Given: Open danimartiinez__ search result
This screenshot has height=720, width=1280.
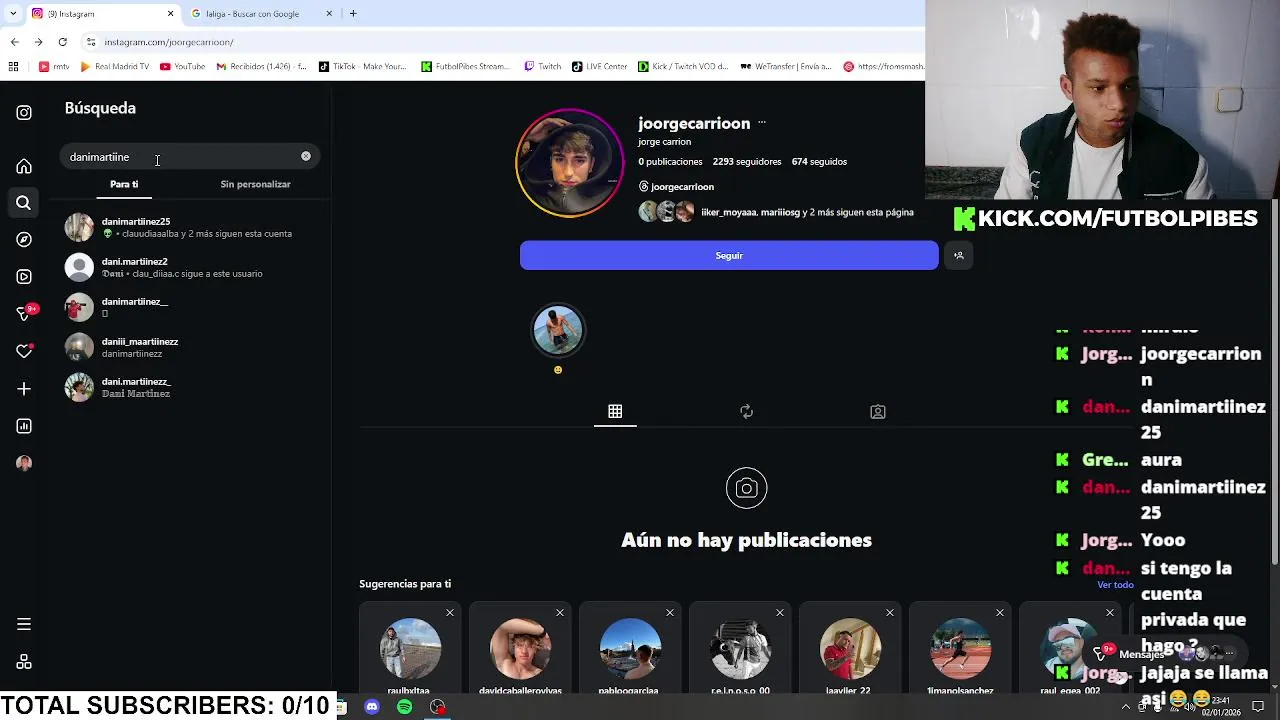Looking at the screenshot, I should tap(190, 307).
